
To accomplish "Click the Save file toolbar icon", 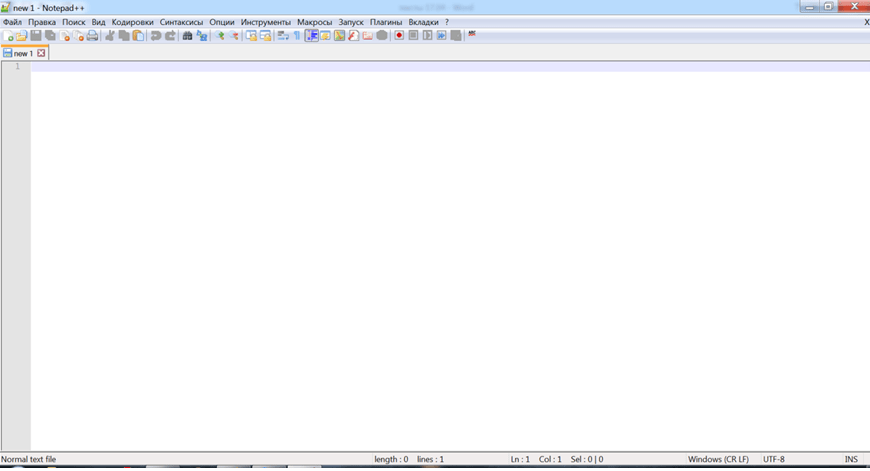I will coord(36,36).
